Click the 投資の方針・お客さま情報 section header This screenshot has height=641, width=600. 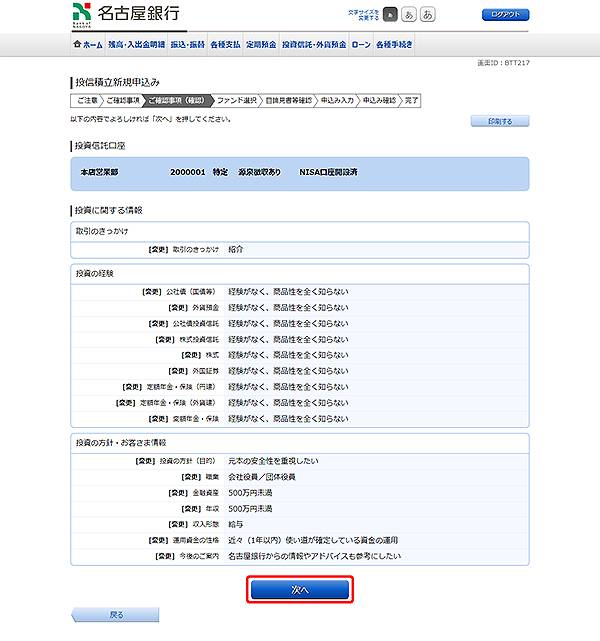tap(121, 443)
